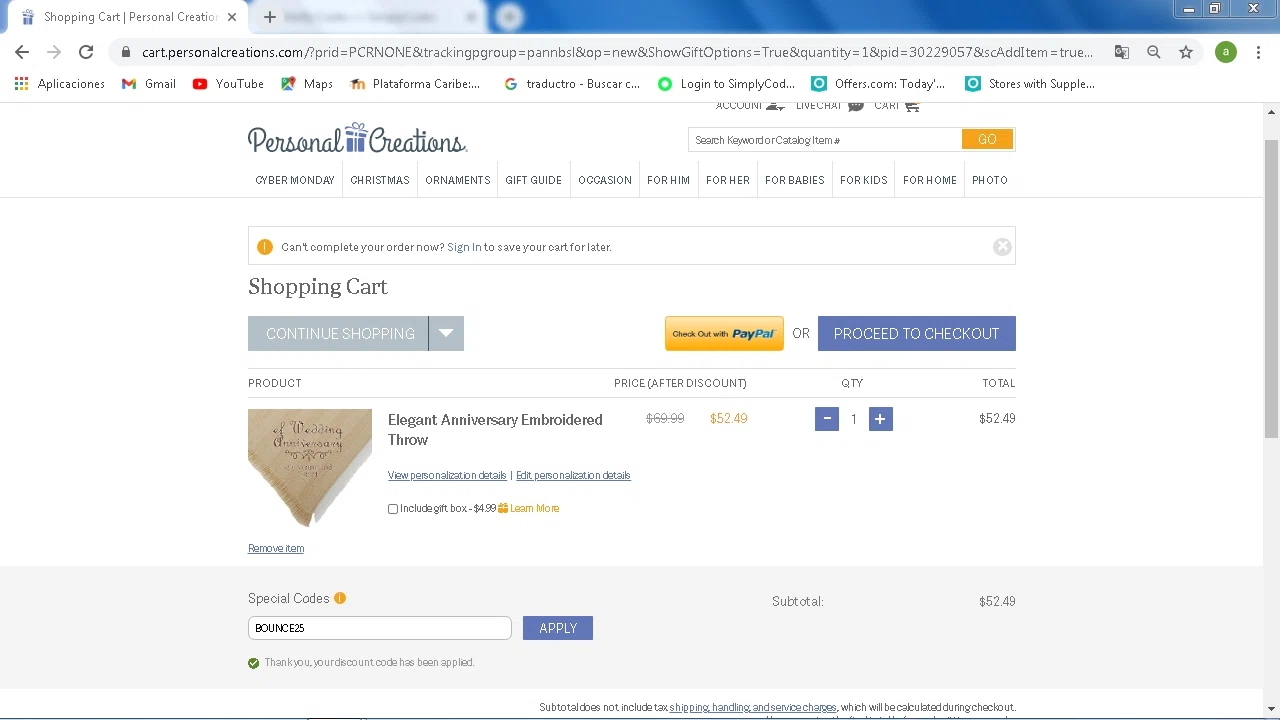Apply the special code with the Apply button
The height and width of the screenshot is (720, 1280).
[x=558, y=628]
